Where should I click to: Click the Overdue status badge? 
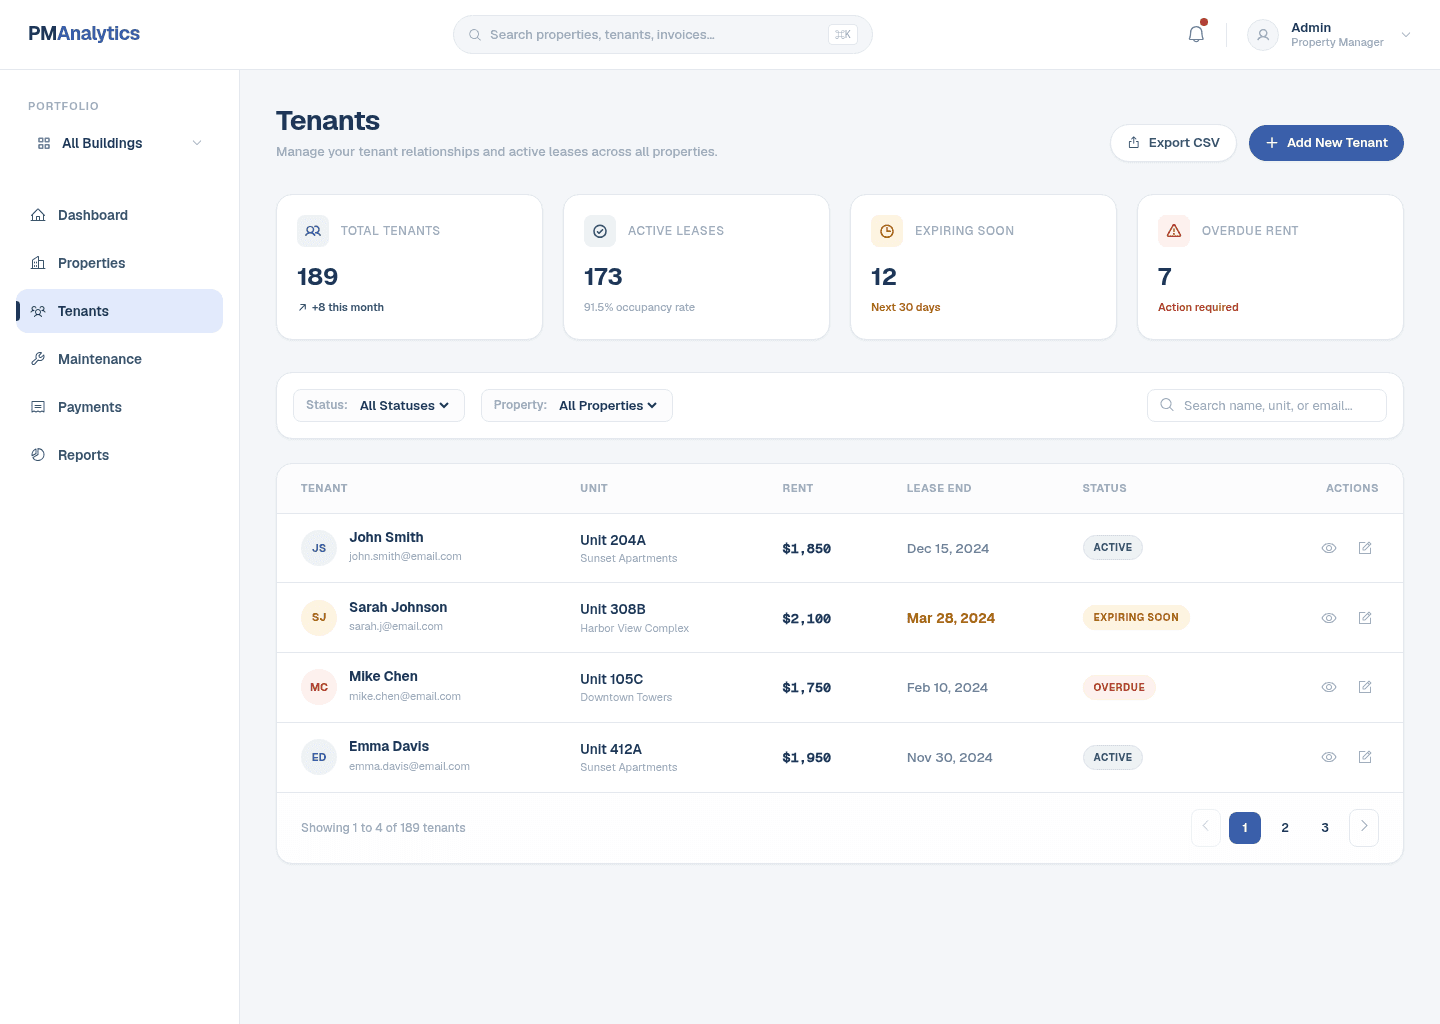pos(1119,687)
